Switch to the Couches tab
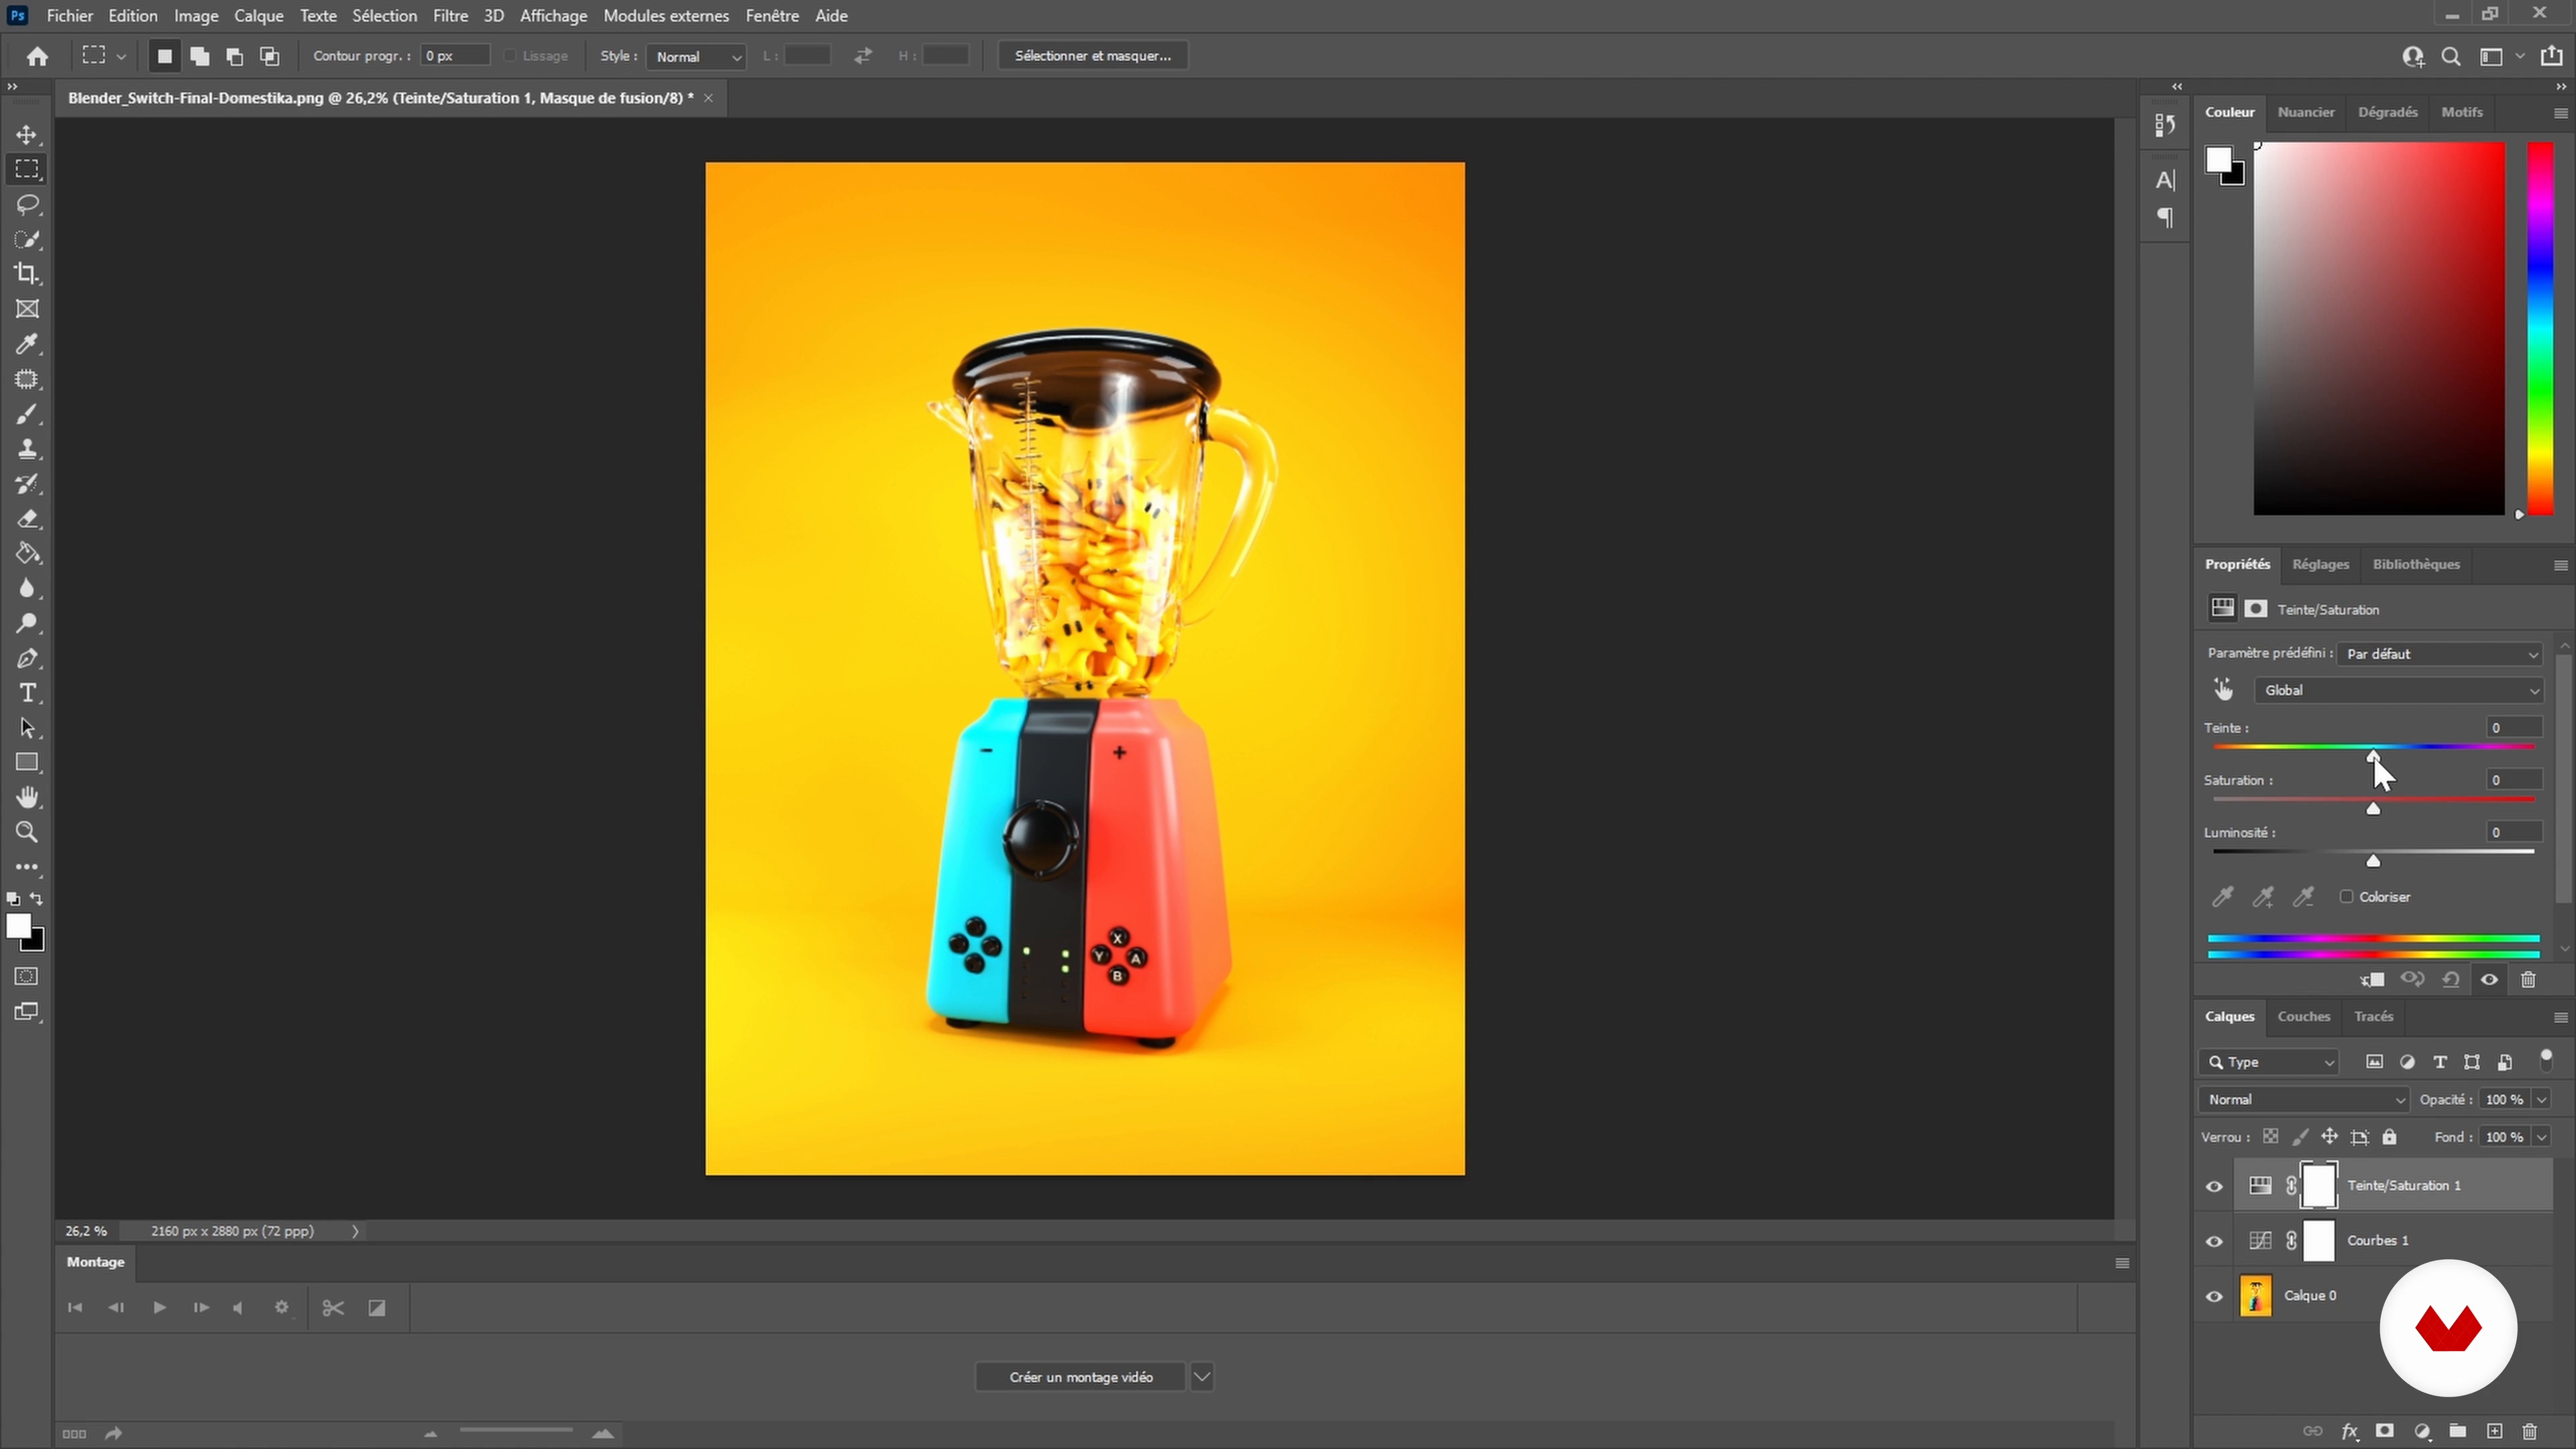The image size is (2576, 1449). pyautogui.click(x=2303, y=1017)
